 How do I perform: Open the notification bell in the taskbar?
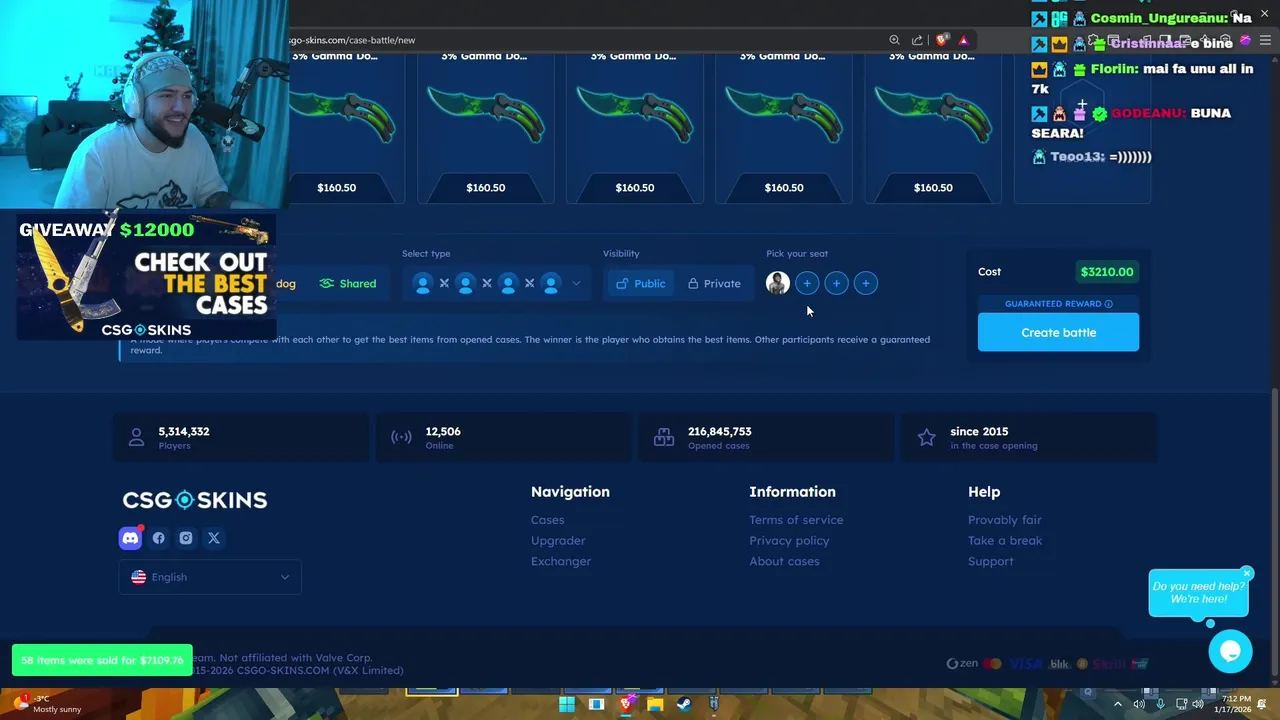(1264, 704)
